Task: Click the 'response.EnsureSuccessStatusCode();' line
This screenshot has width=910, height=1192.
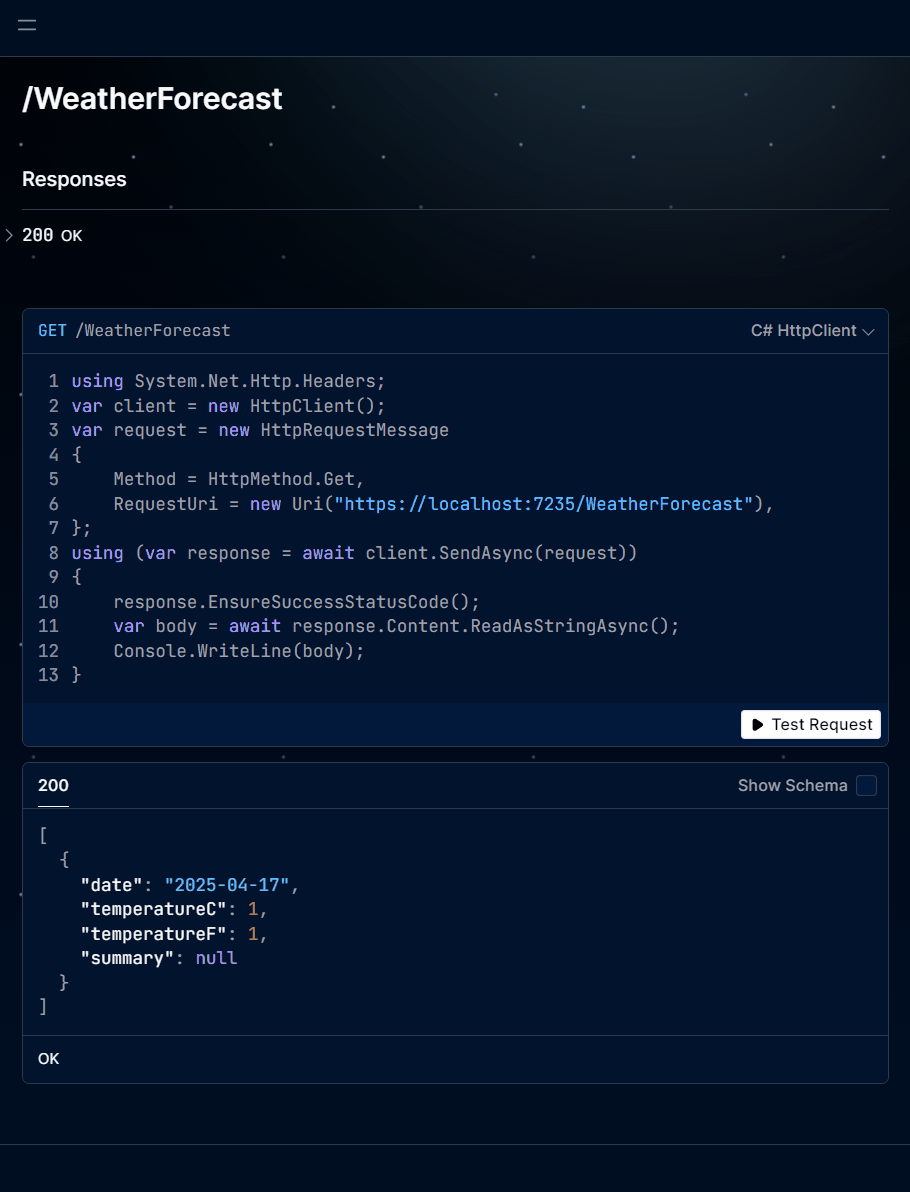Action: [296, 602]
